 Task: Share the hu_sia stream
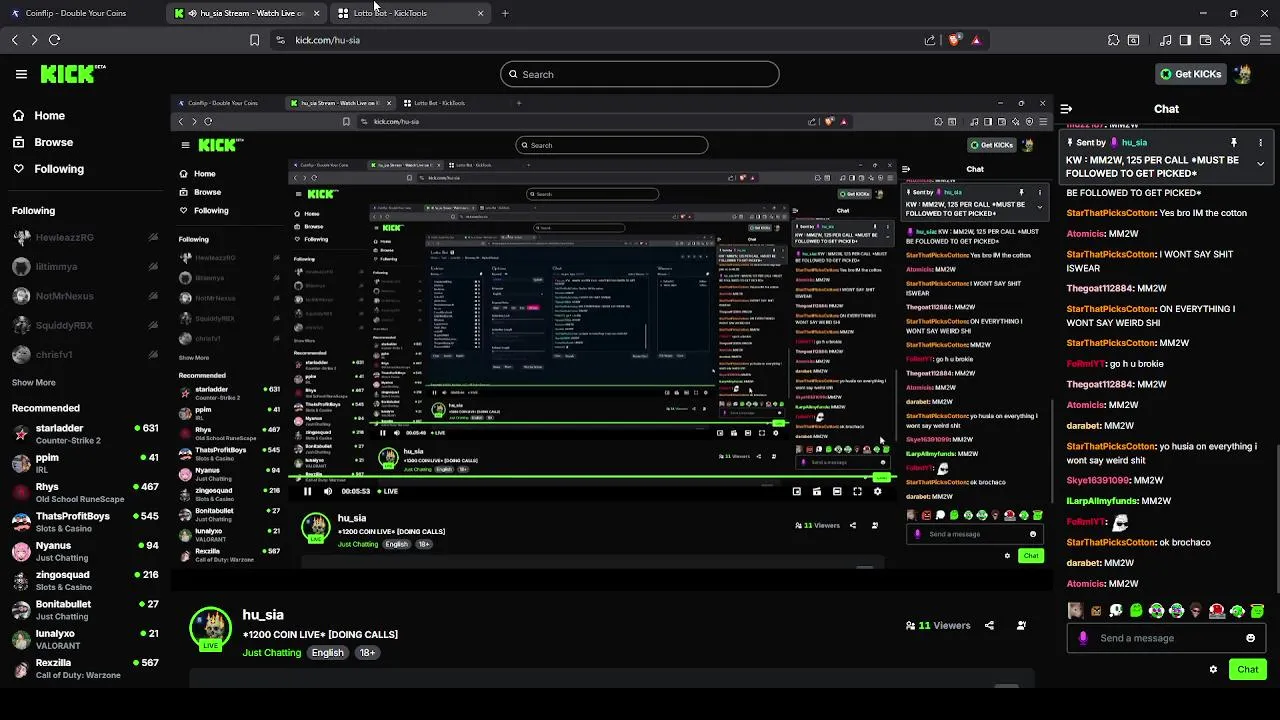(x=989, y=625)
